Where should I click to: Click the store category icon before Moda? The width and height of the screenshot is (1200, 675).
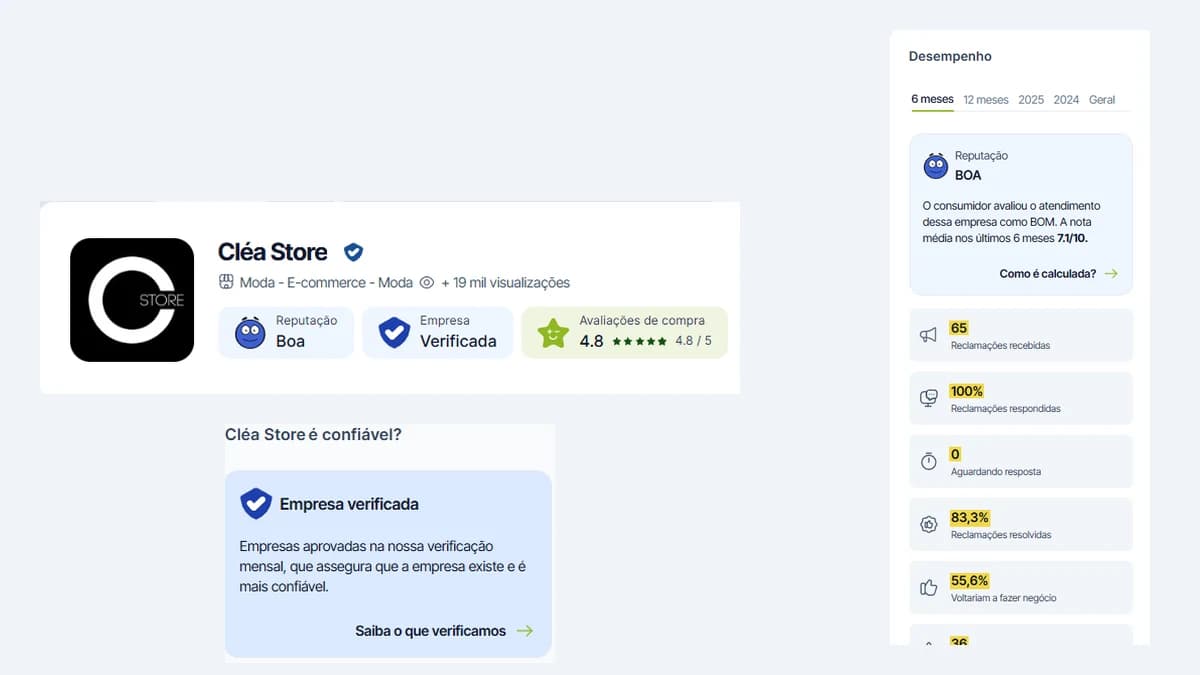point(226,282)
